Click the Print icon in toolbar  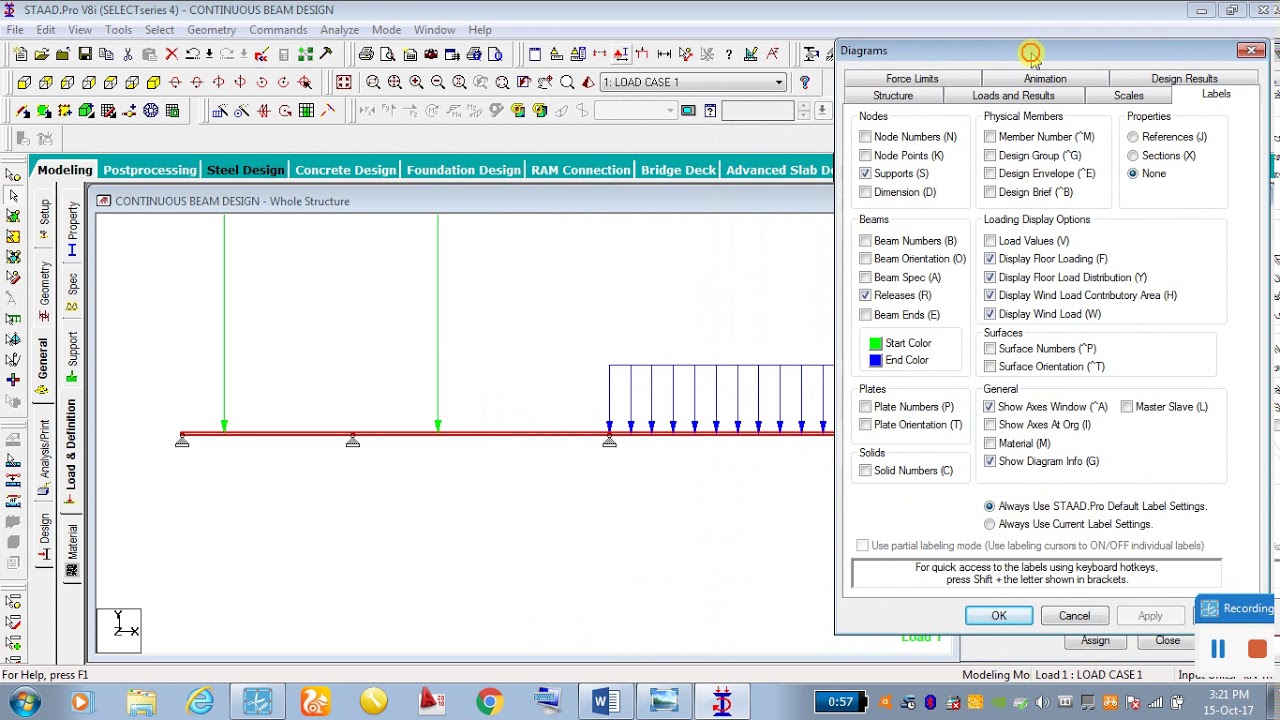point(366,54)
